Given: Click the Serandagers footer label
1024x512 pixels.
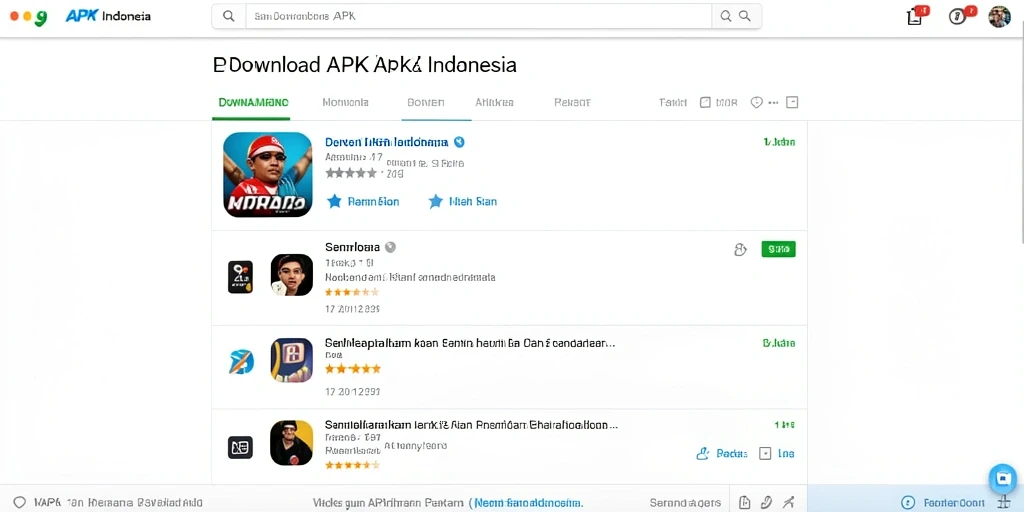Looking at the screenshot, I should click(685, 503).
